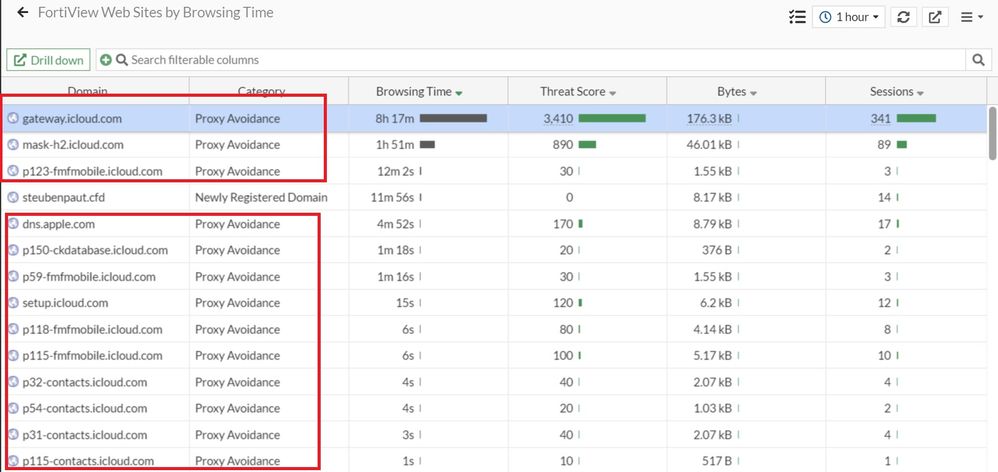This screenshot has height=472, width=998.
Task: Select setup.icloud.com domain
Action: pos(65,303)
